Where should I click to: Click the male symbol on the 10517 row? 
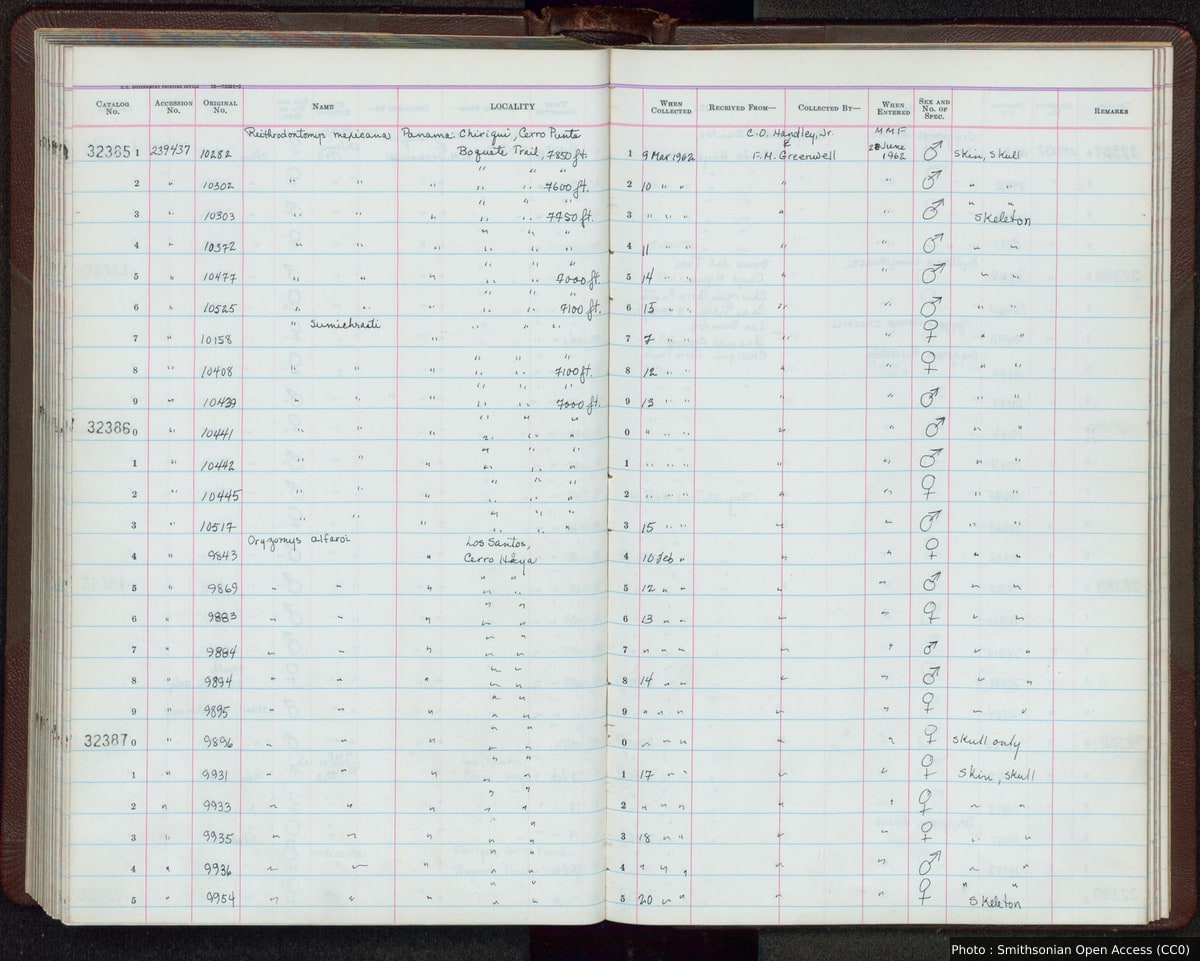tap(931, 521)
